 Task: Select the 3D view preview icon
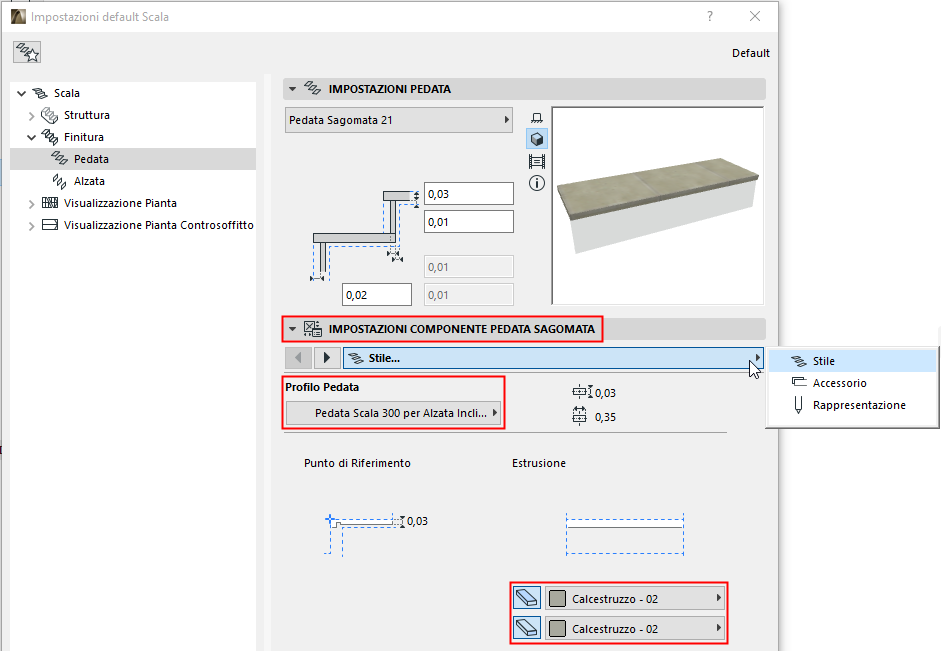coord(536,140)
